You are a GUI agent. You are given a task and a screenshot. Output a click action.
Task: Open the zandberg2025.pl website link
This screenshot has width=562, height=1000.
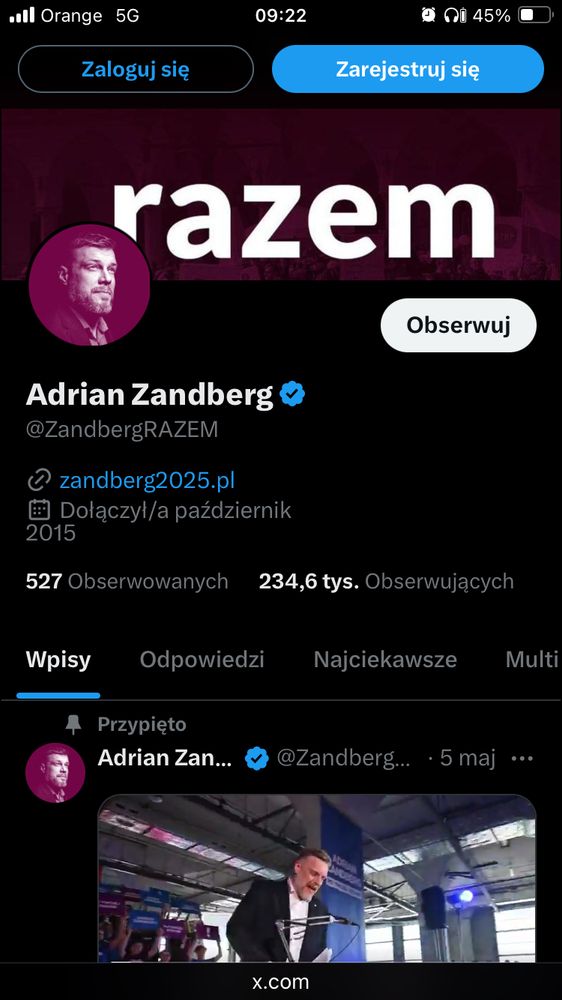(x=147, y=480)
